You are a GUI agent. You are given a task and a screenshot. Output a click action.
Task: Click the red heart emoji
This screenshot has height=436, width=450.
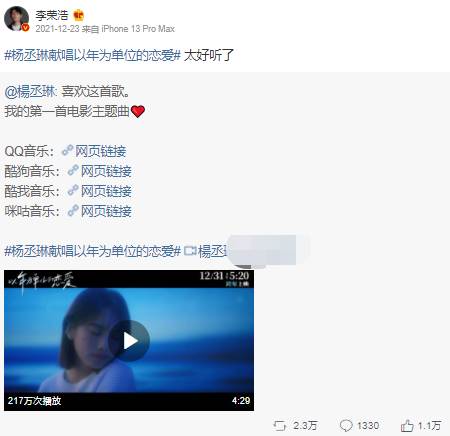(x=138, y=111)
